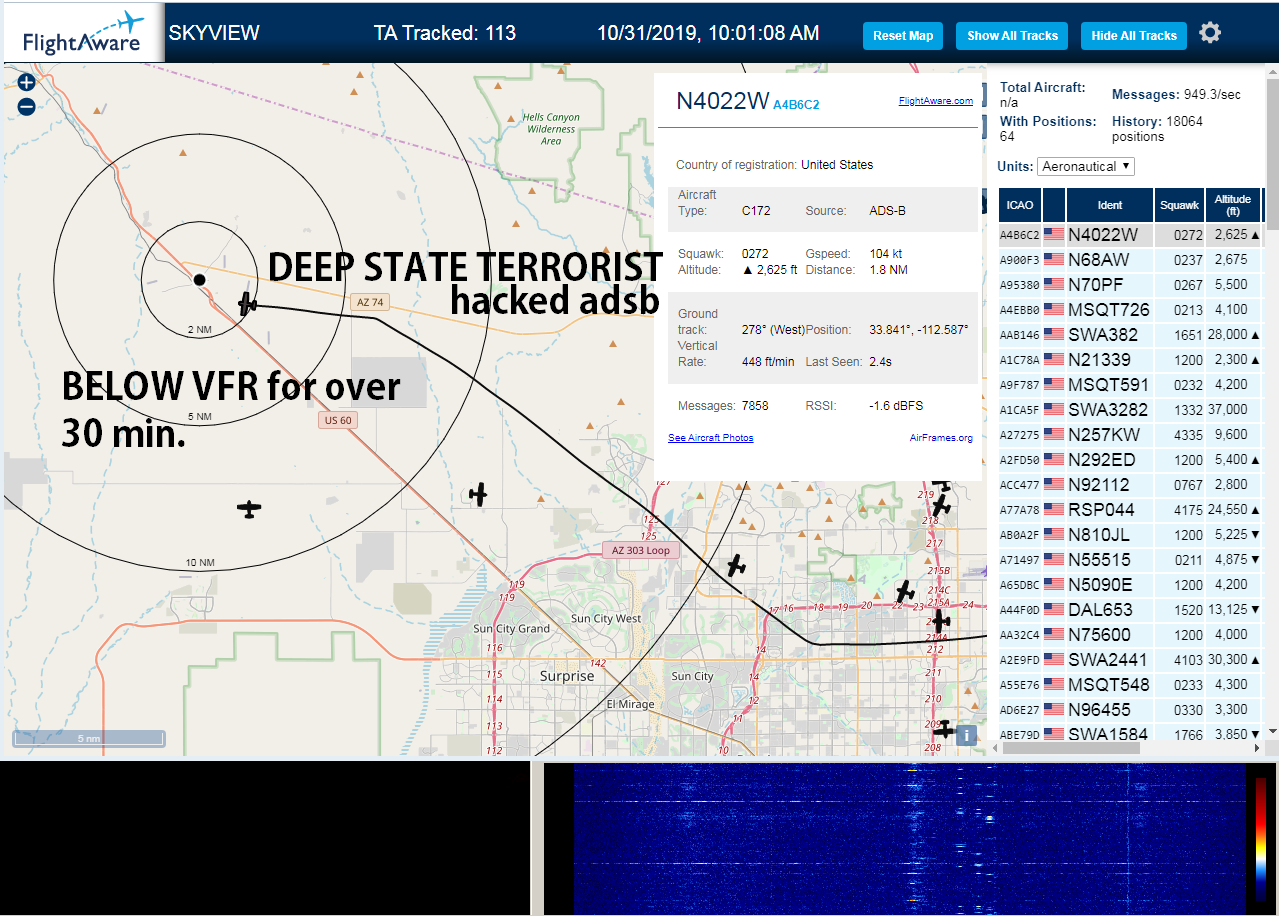The width and height of the screenshot is (1279, 917).
Task: Click the US flag in the SWA382 row
Action: 1054,335
